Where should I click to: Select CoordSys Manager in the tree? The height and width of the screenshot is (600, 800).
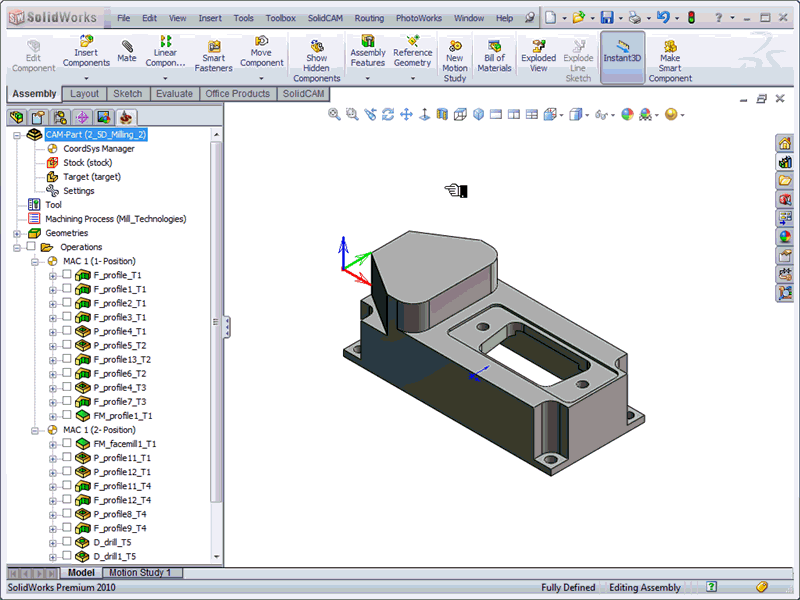(99, 148)
